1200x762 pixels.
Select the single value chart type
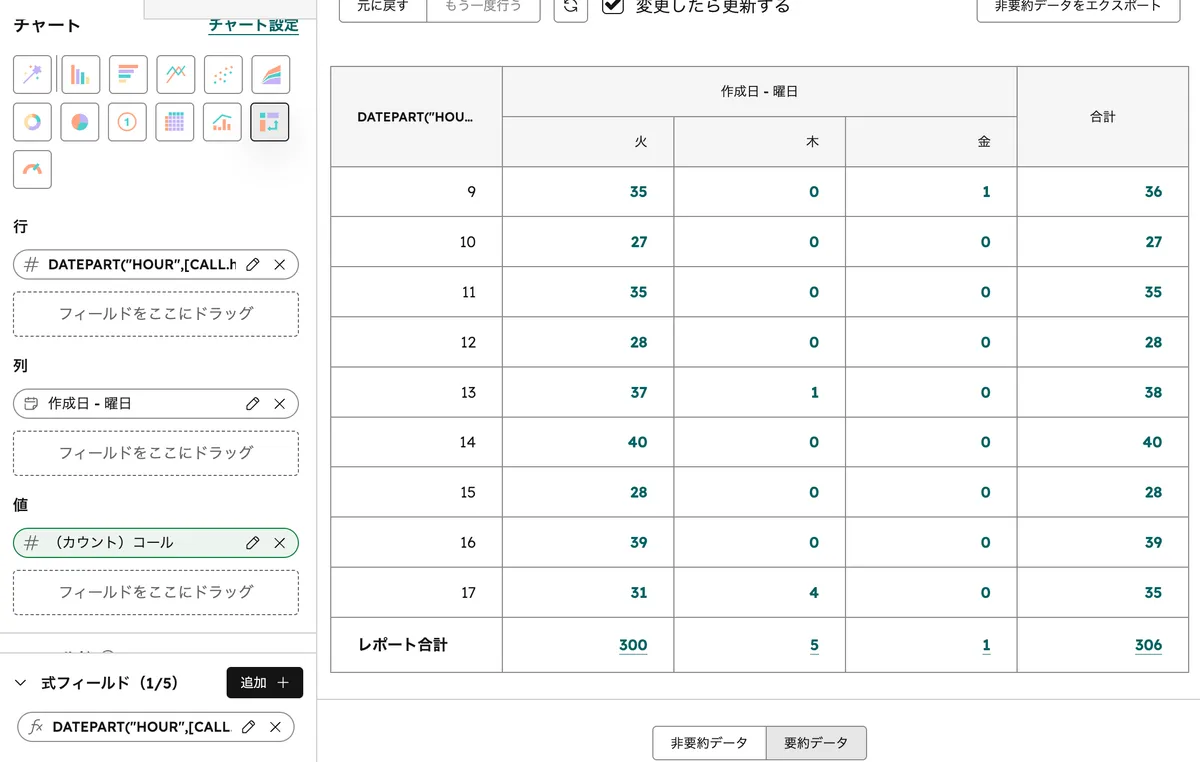coord(128,121)
